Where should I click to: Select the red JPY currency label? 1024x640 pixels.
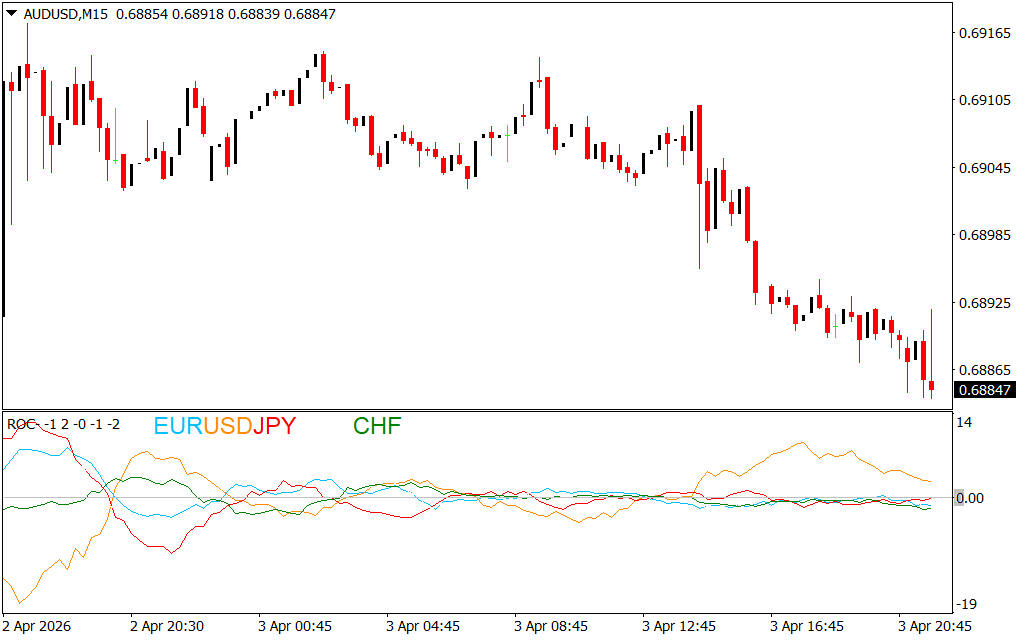pos(274,426)
